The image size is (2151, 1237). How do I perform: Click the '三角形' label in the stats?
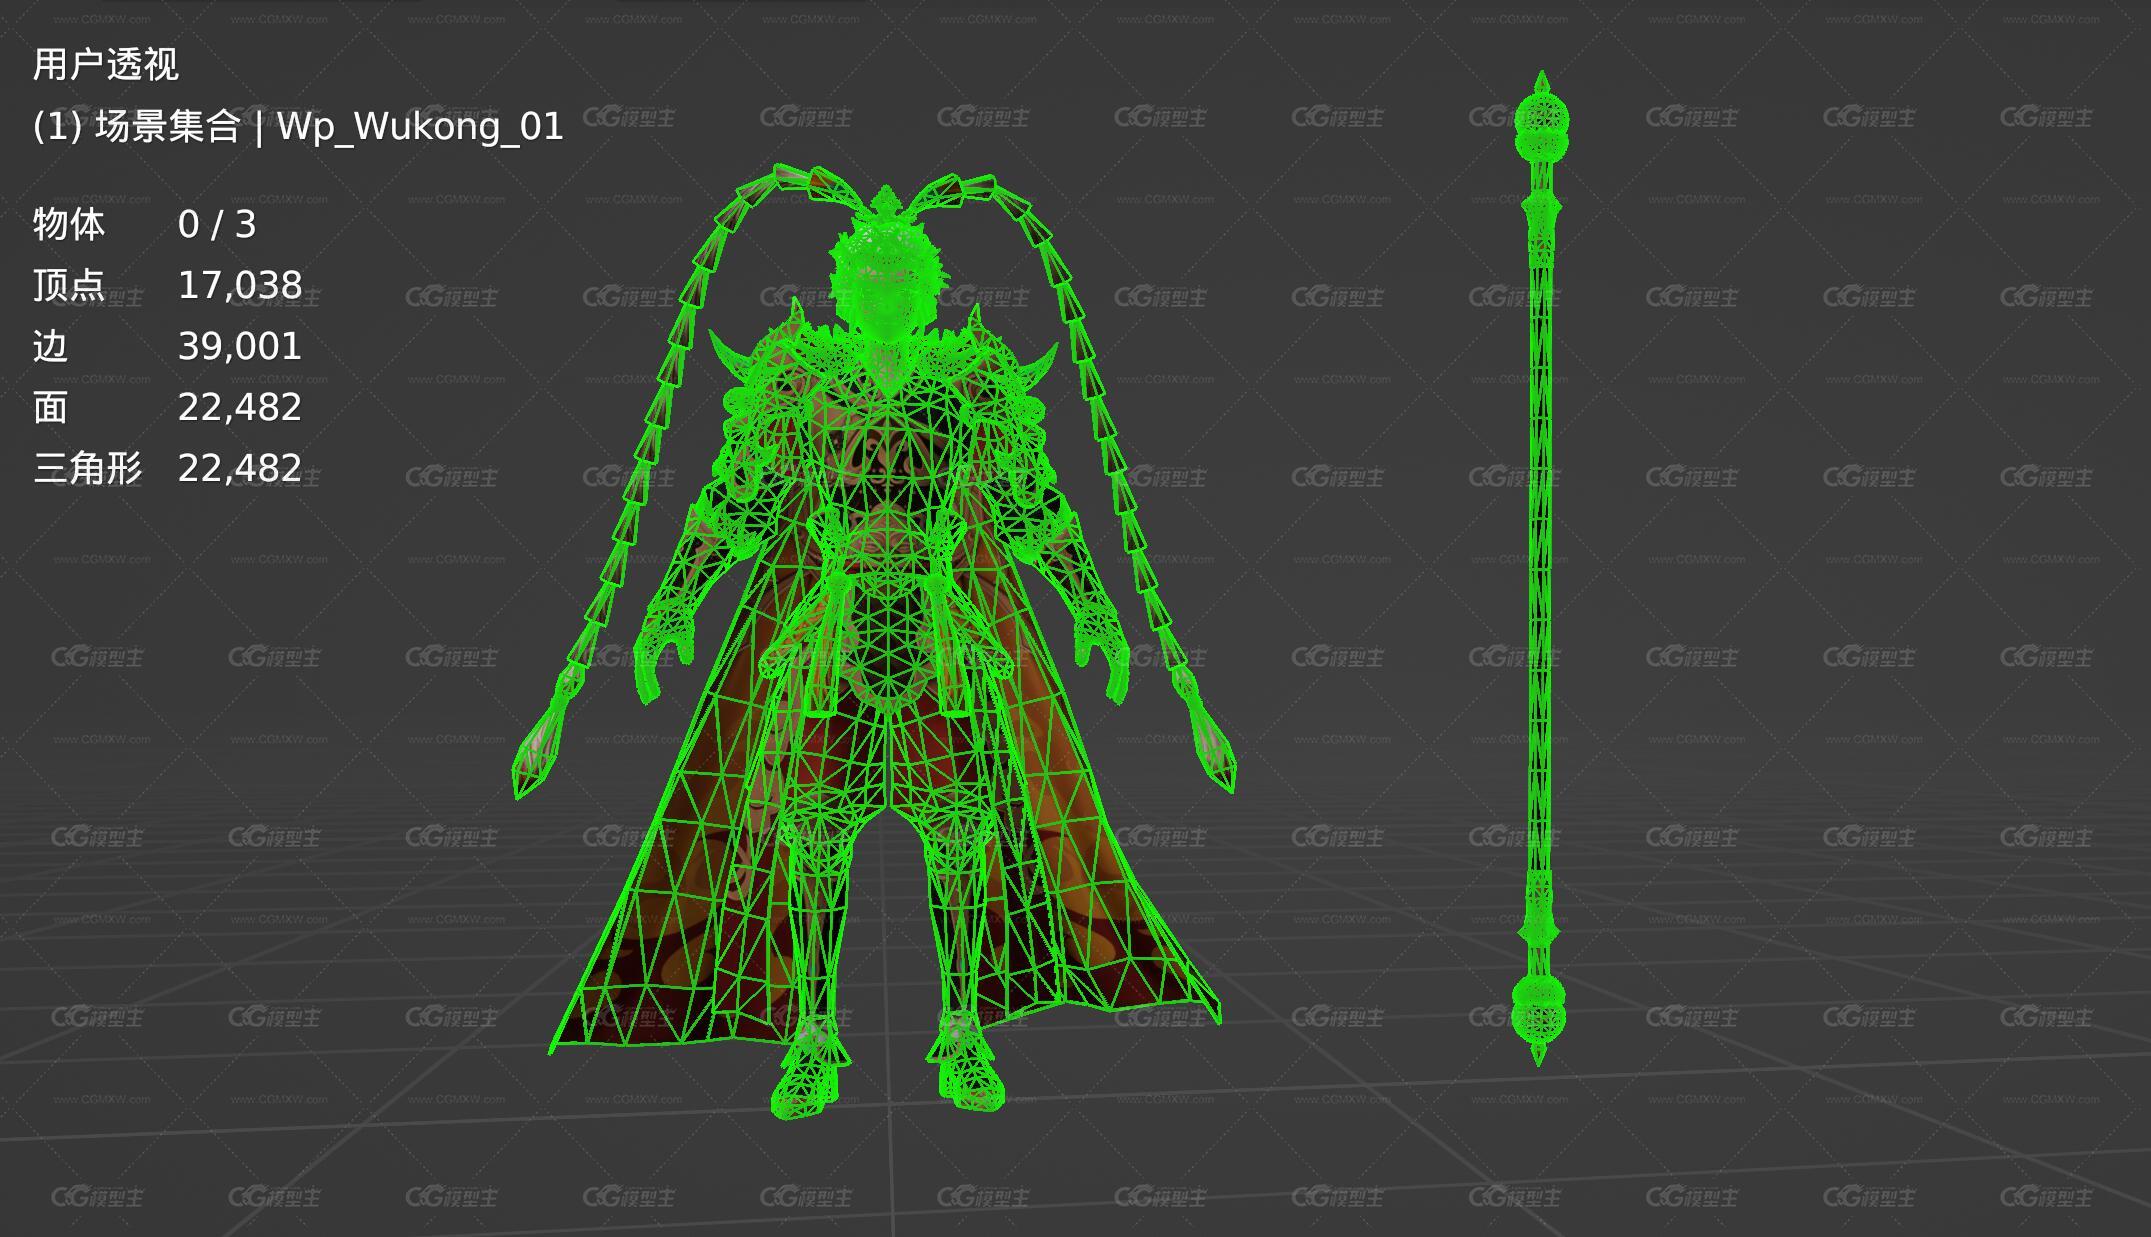(x=88, y=468)
